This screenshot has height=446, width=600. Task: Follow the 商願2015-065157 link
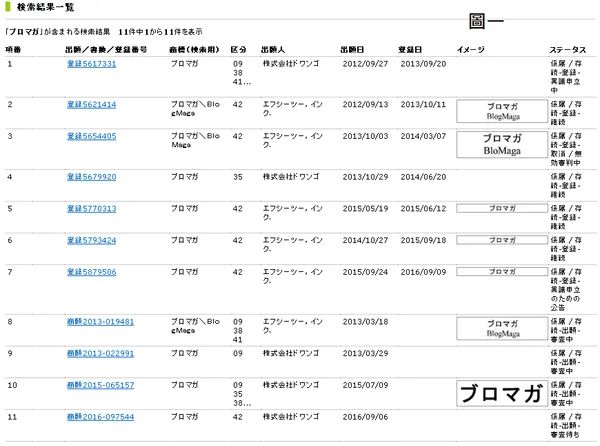tap(101, 386)
